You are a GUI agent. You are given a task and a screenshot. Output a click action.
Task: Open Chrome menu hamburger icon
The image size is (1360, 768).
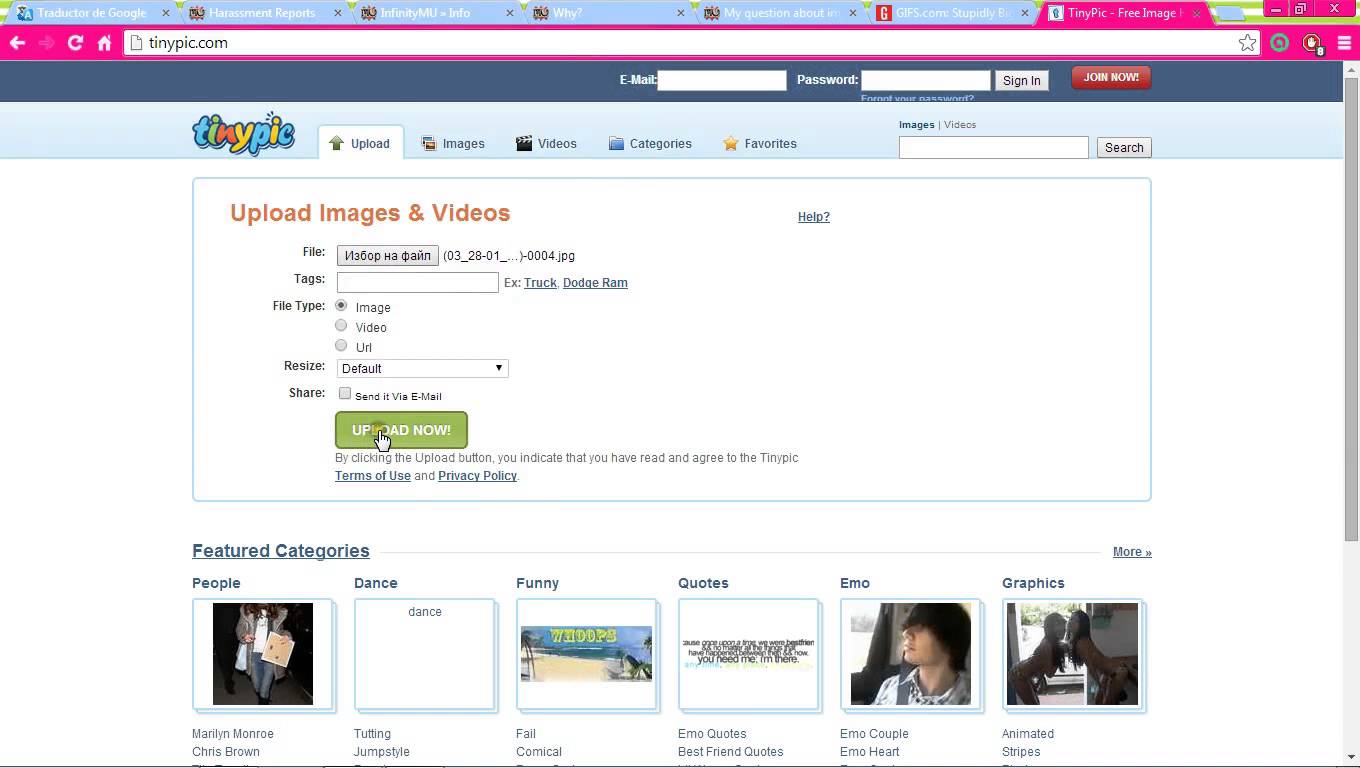click(1343, 43)
